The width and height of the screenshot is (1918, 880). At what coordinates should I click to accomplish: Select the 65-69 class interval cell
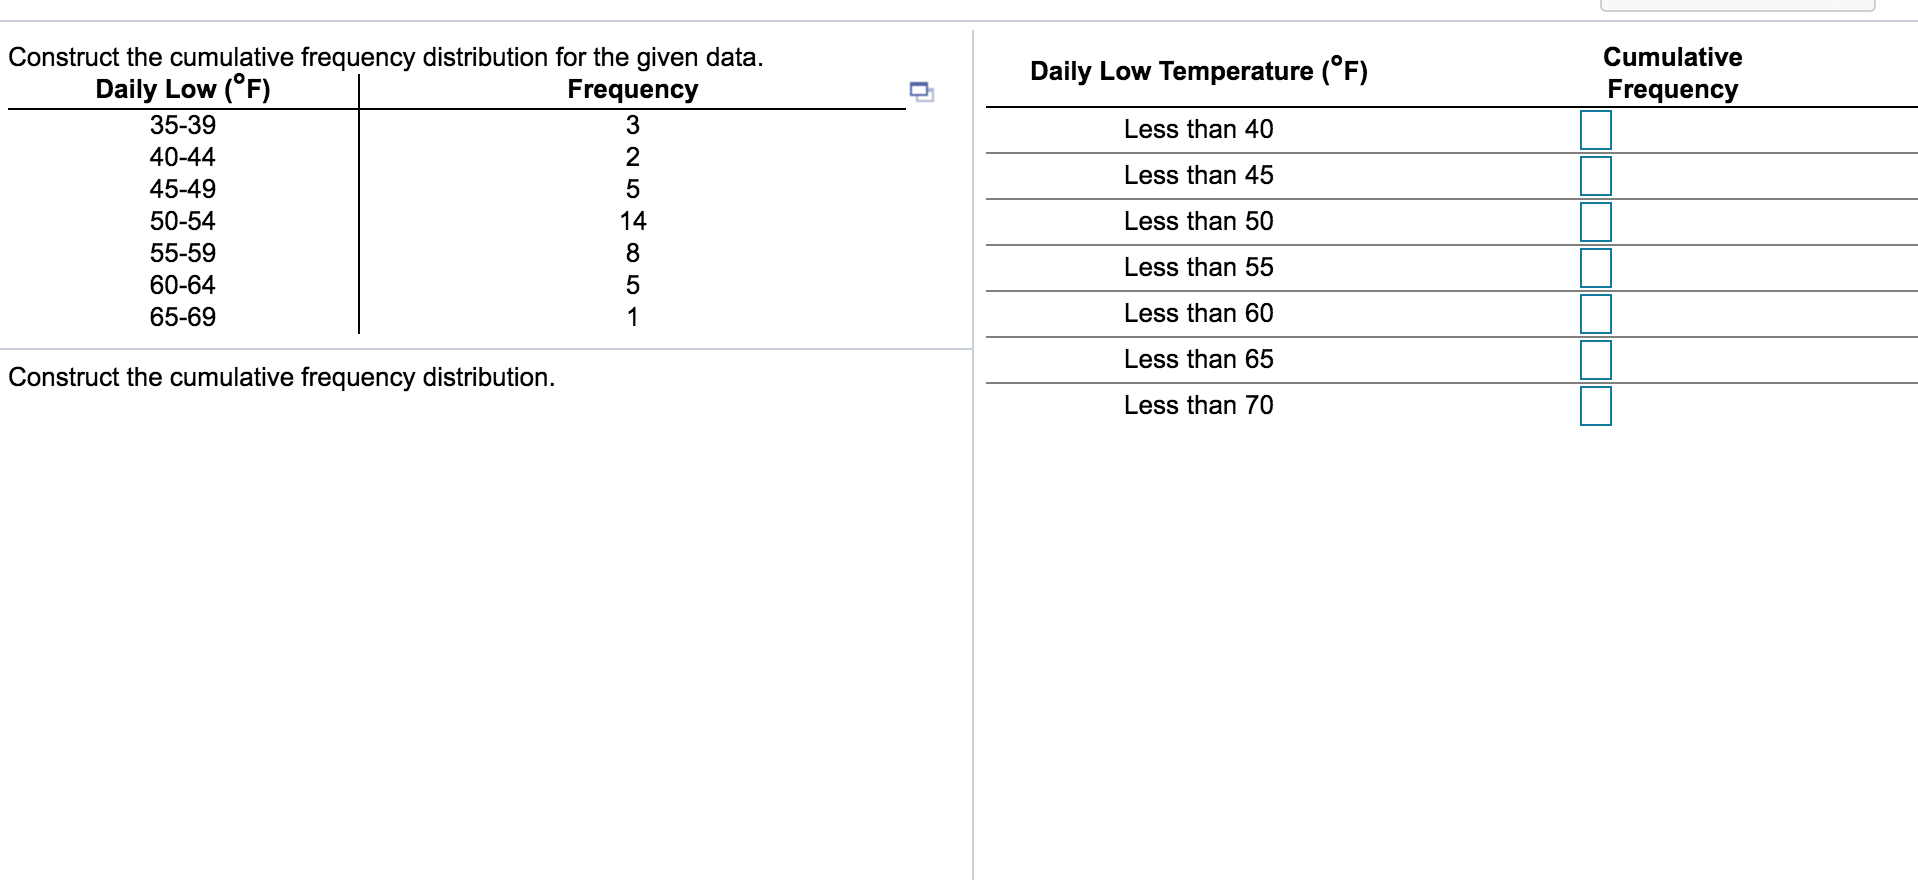[x=183, y=318]
